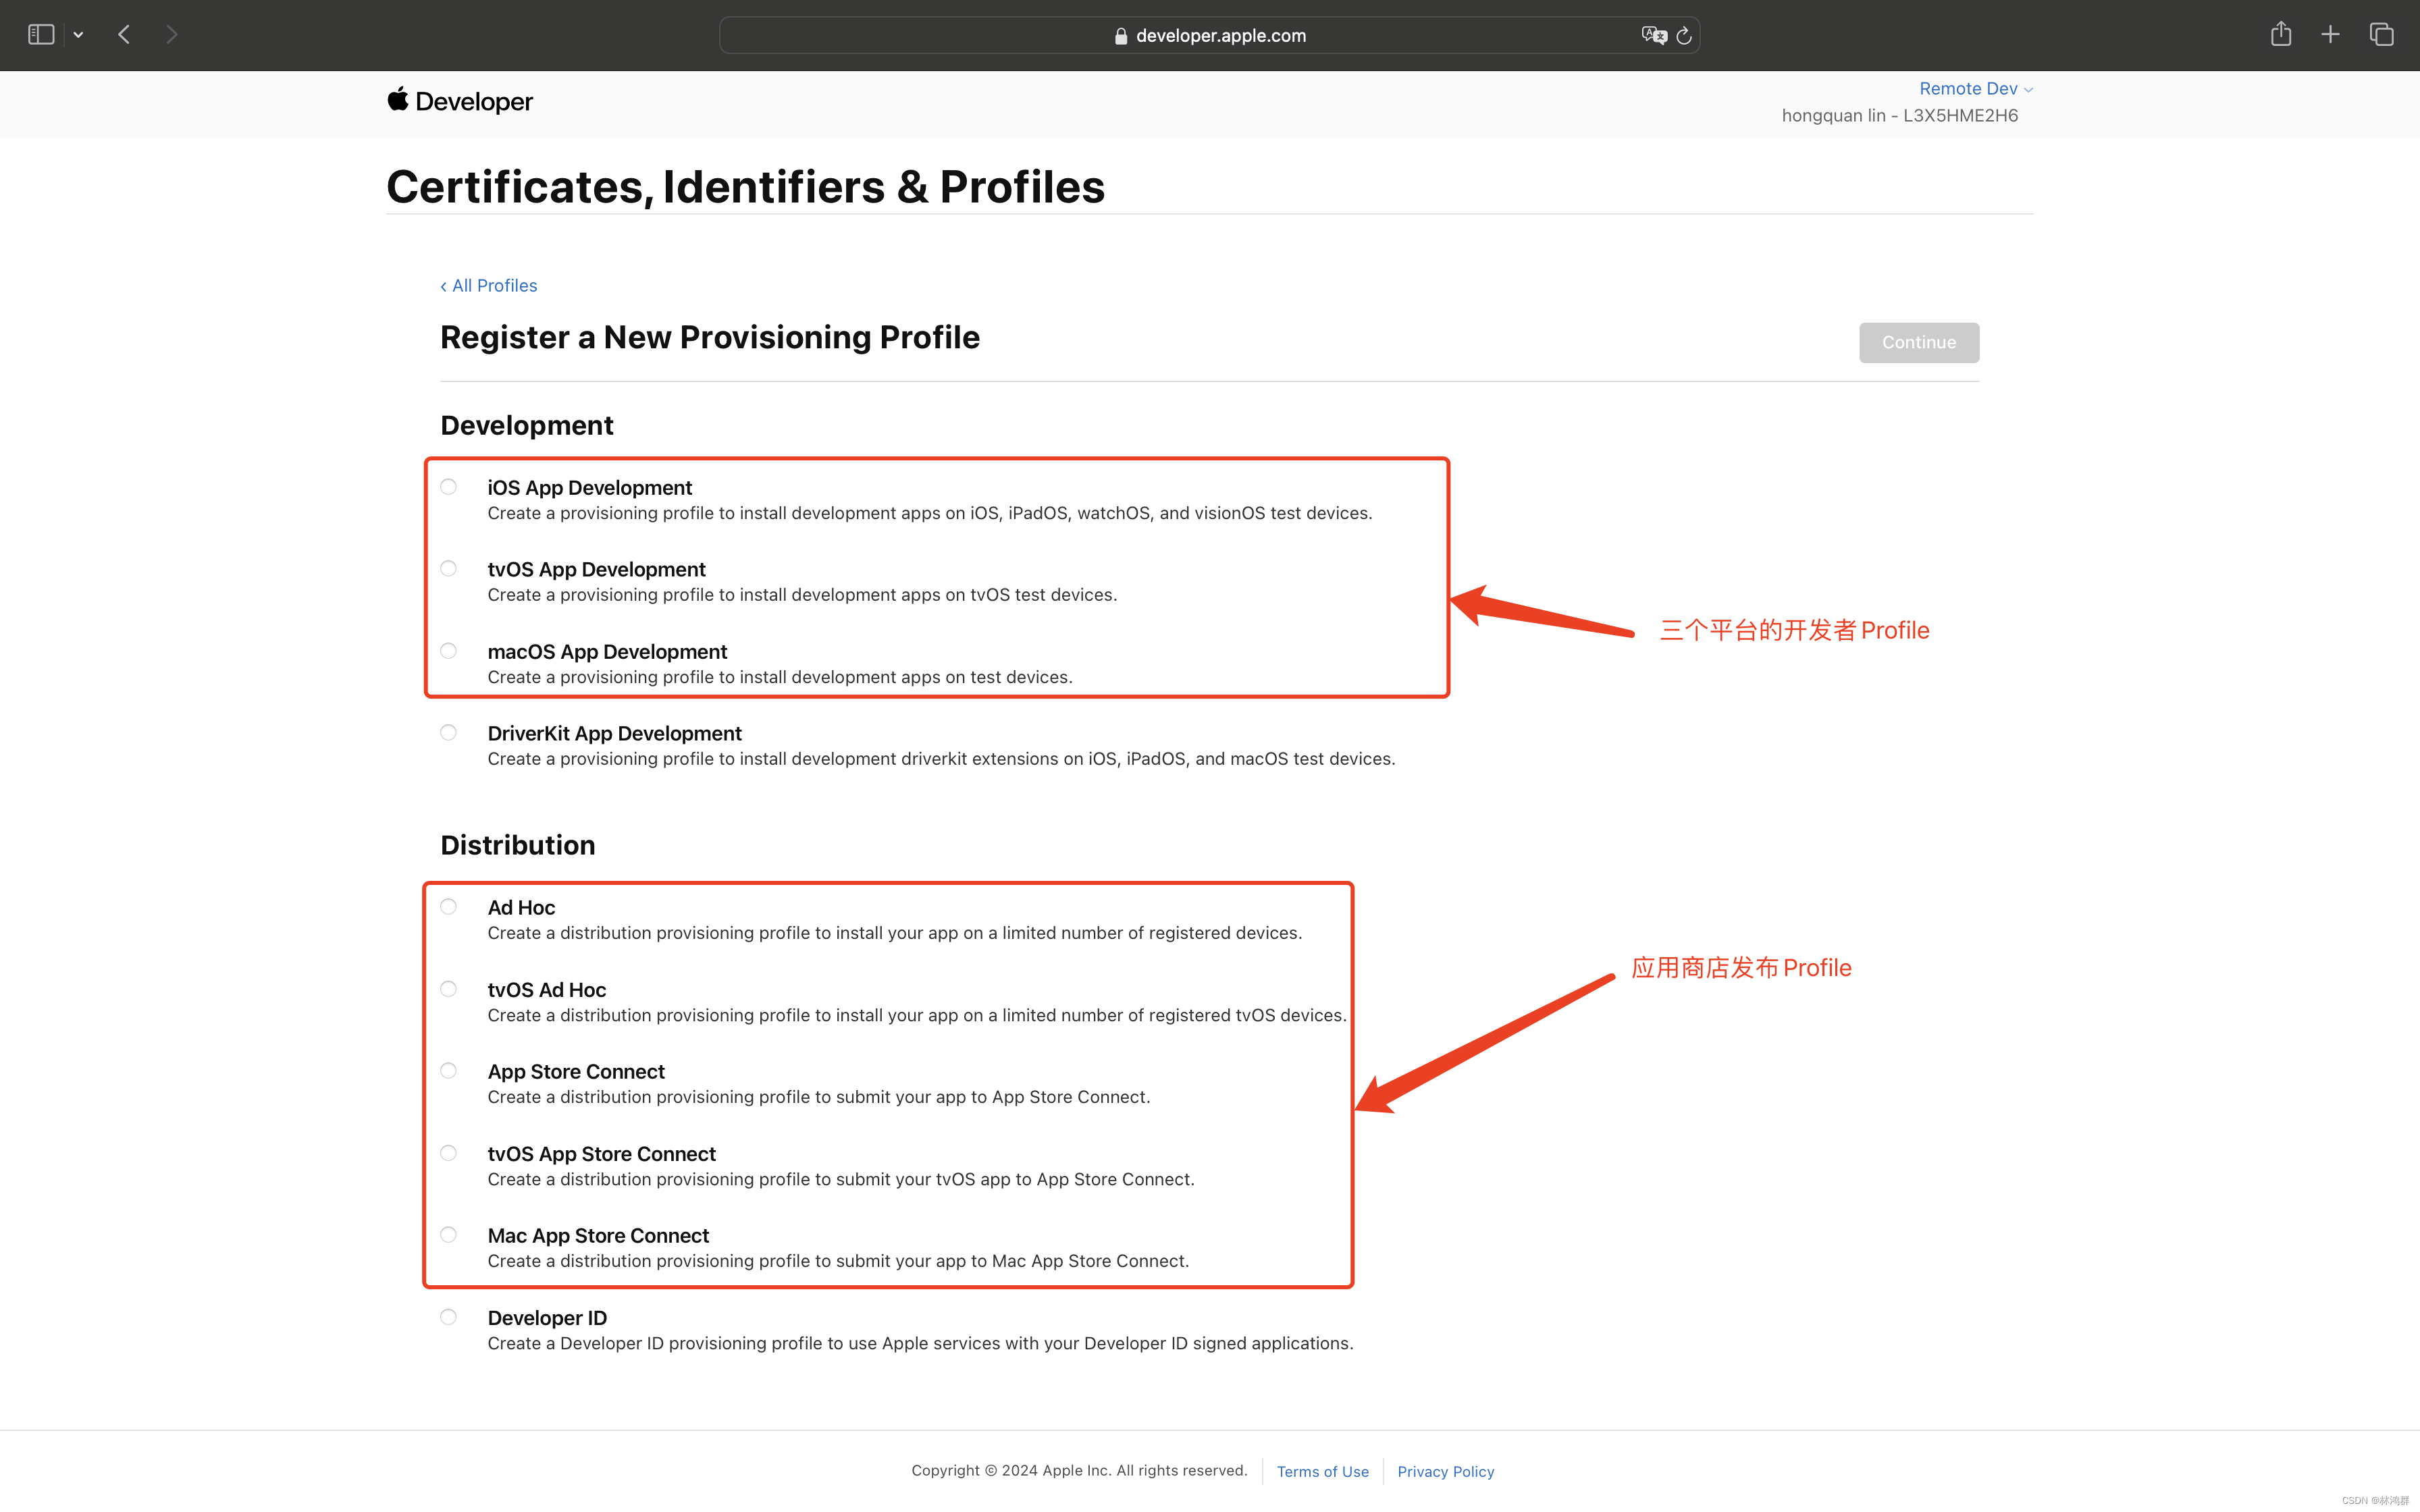The width and height of the screenshot is (2420, 1512).
Task: Click the forward navigation arrow
Action: pyautogui.click(x=172, y=35)
